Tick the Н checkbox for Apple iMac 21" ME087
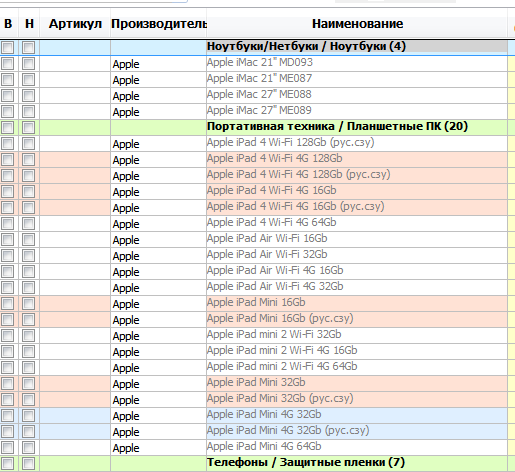Image resolution: width=515 pixels, height=472 pixels. pyautogui.click(x=28, y=79)
